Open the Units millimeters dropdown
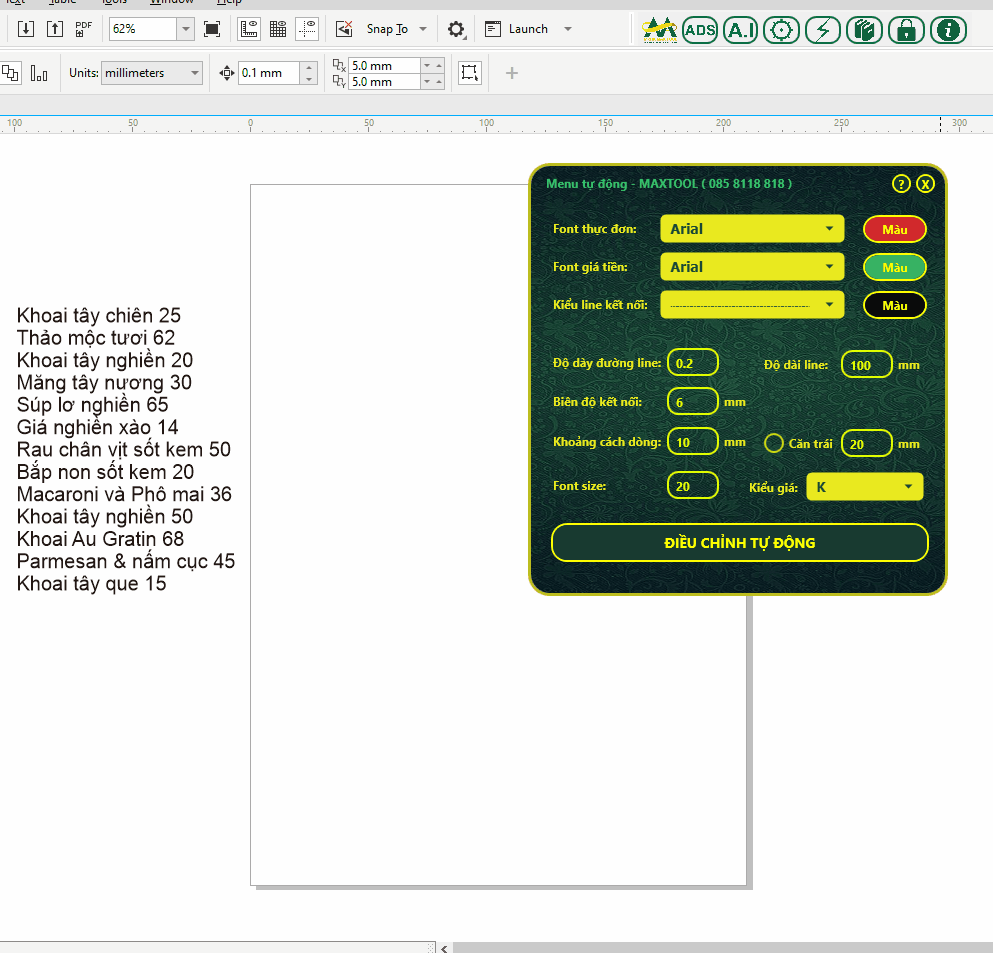Viewport: 993px width, 953px height. pyautogui.click(x=150, y=73)
